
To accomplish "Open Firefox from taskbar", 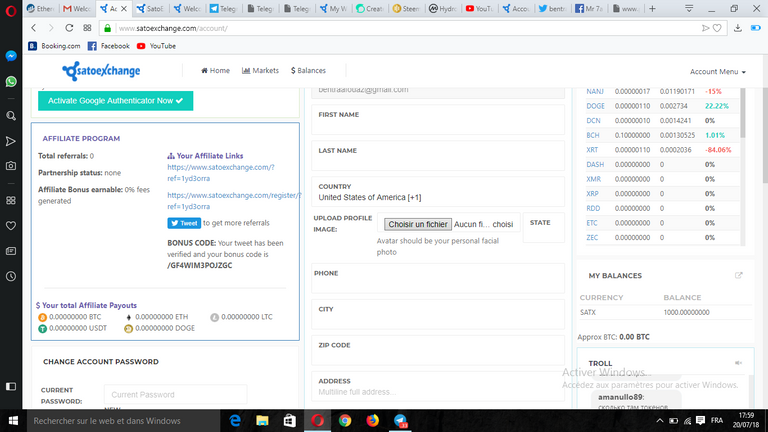I will tap(372, 421).
